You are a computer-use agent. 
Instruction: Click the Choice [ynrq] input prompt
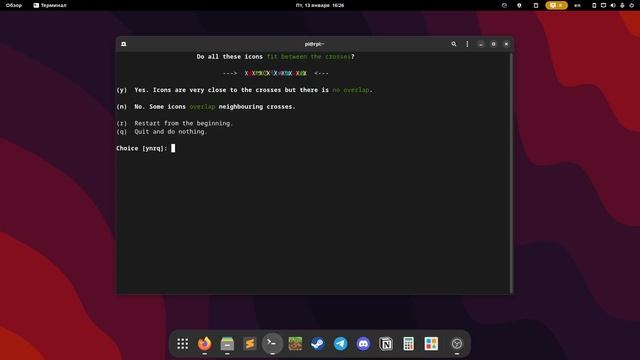tap(146, 148)
